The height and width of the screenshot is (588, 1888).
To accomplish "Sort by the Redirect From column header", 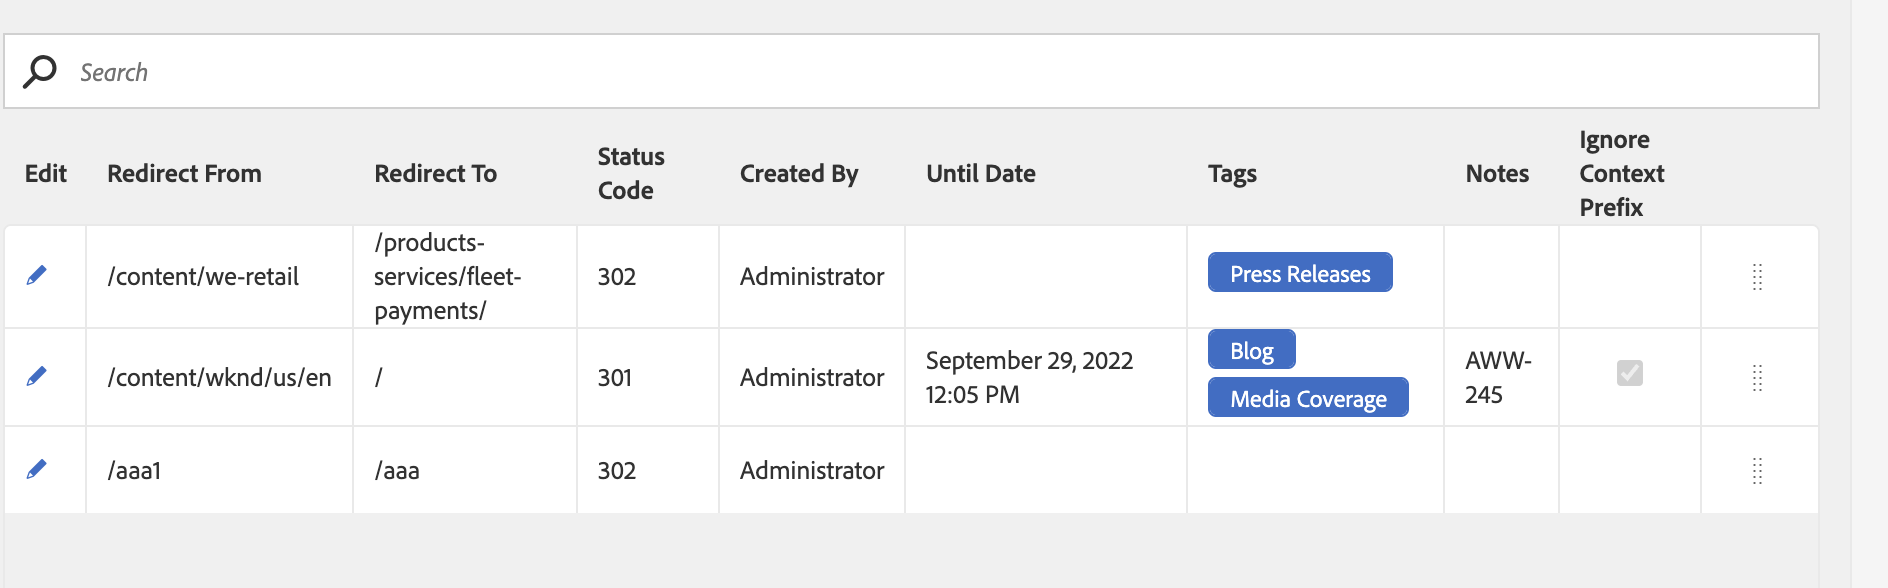I will 184,173.
